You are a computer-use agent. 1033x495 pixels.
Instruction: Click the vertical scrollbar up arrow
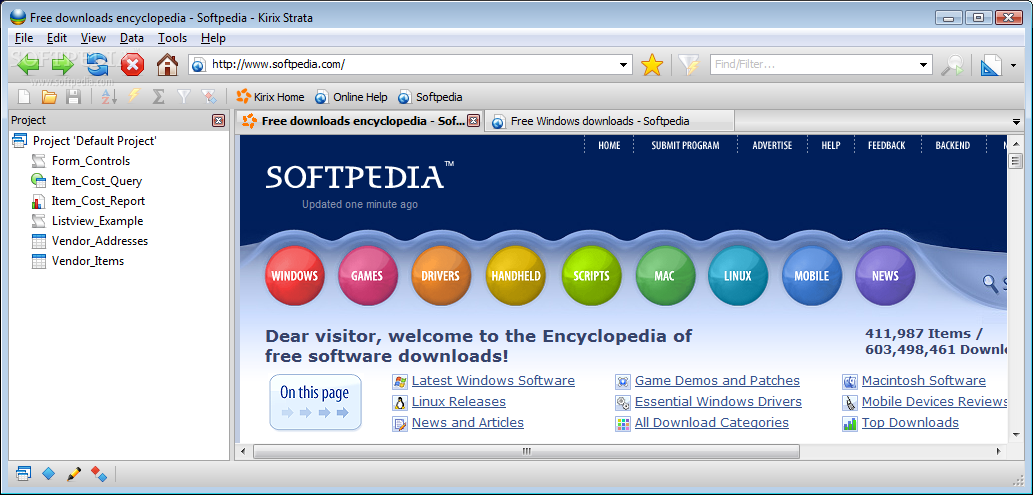tap(1015, 142)
